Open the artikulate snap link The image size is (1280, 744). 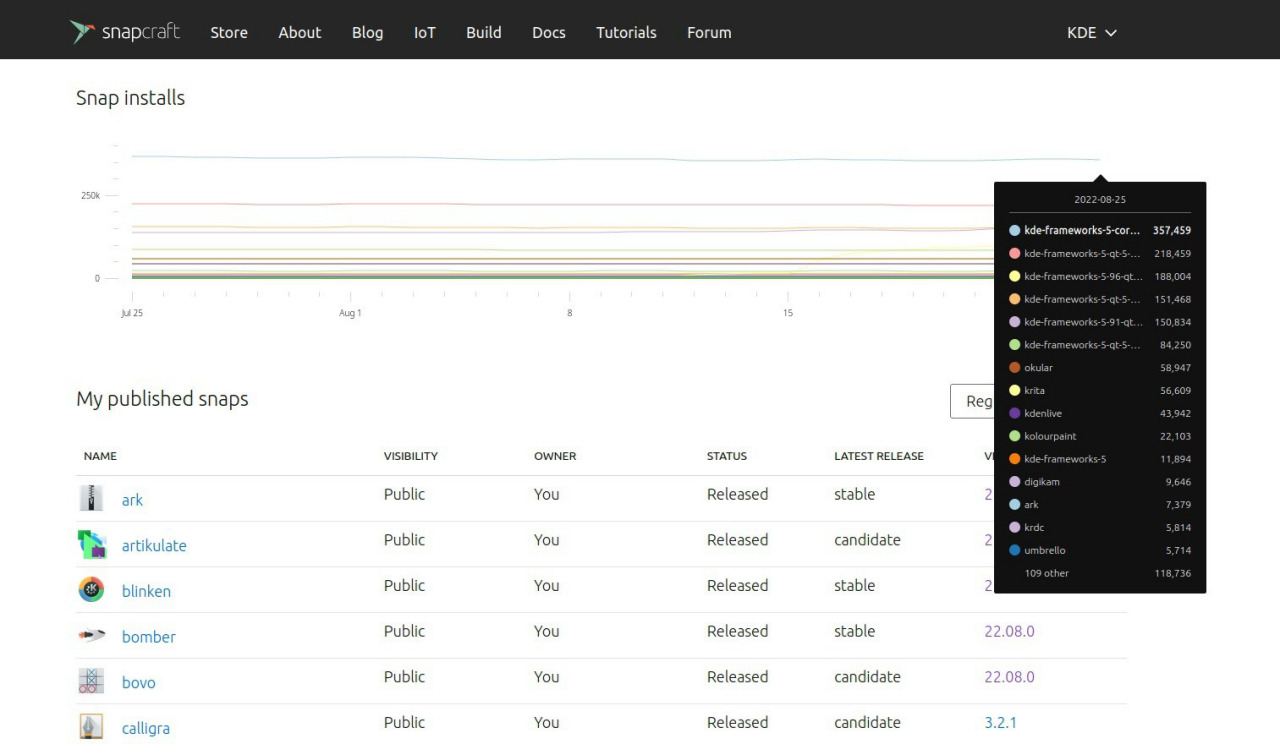coord(154,545)
